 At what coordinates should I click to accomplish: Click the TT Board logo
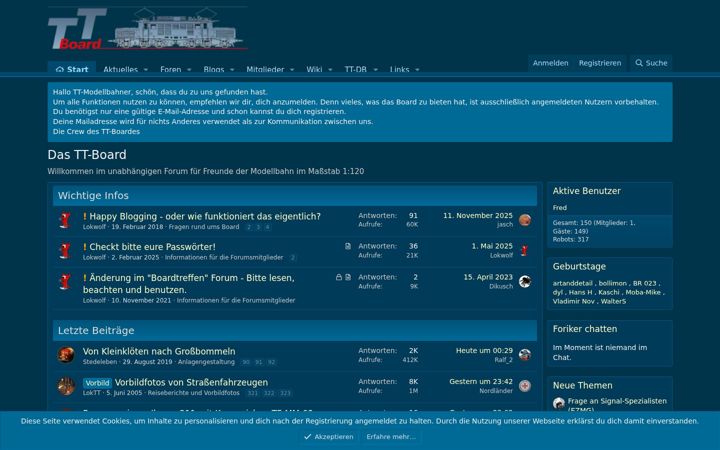(147, 28)
